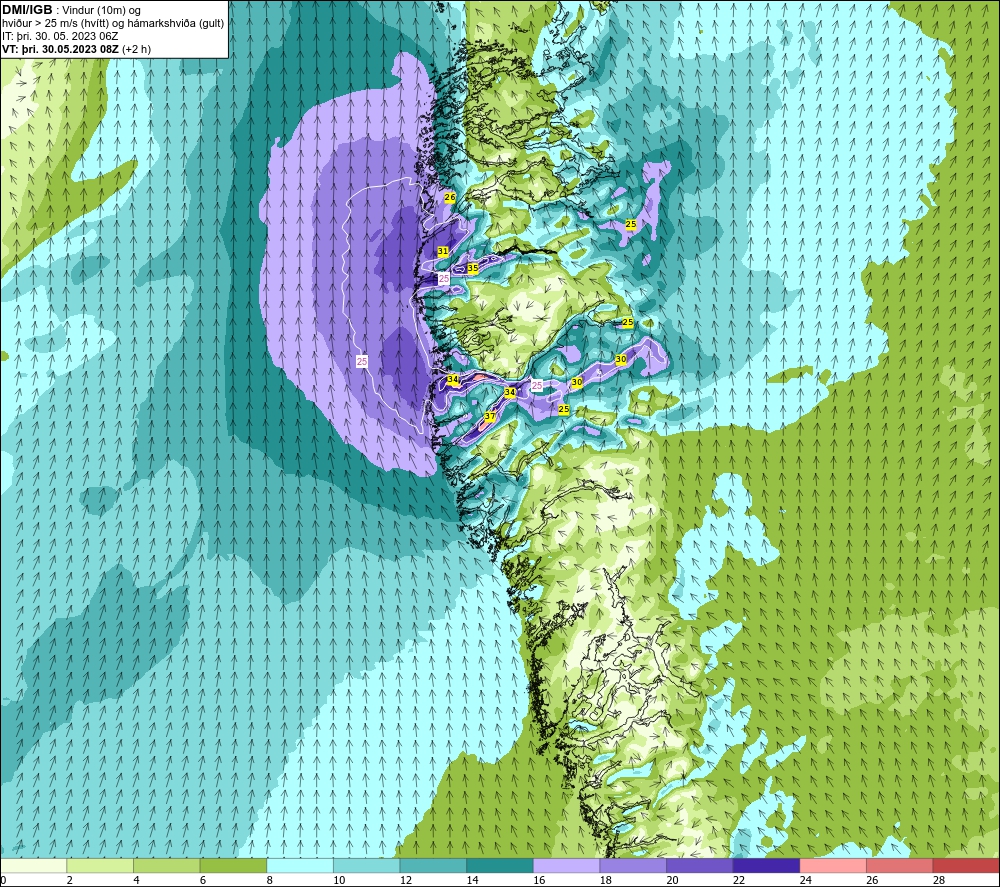Click the deep indigo 22–24 m/s legend swatch
Image resolution: width=1000 pixels, height=887 pixels.
pyautogui.click(x=767, y=865)
